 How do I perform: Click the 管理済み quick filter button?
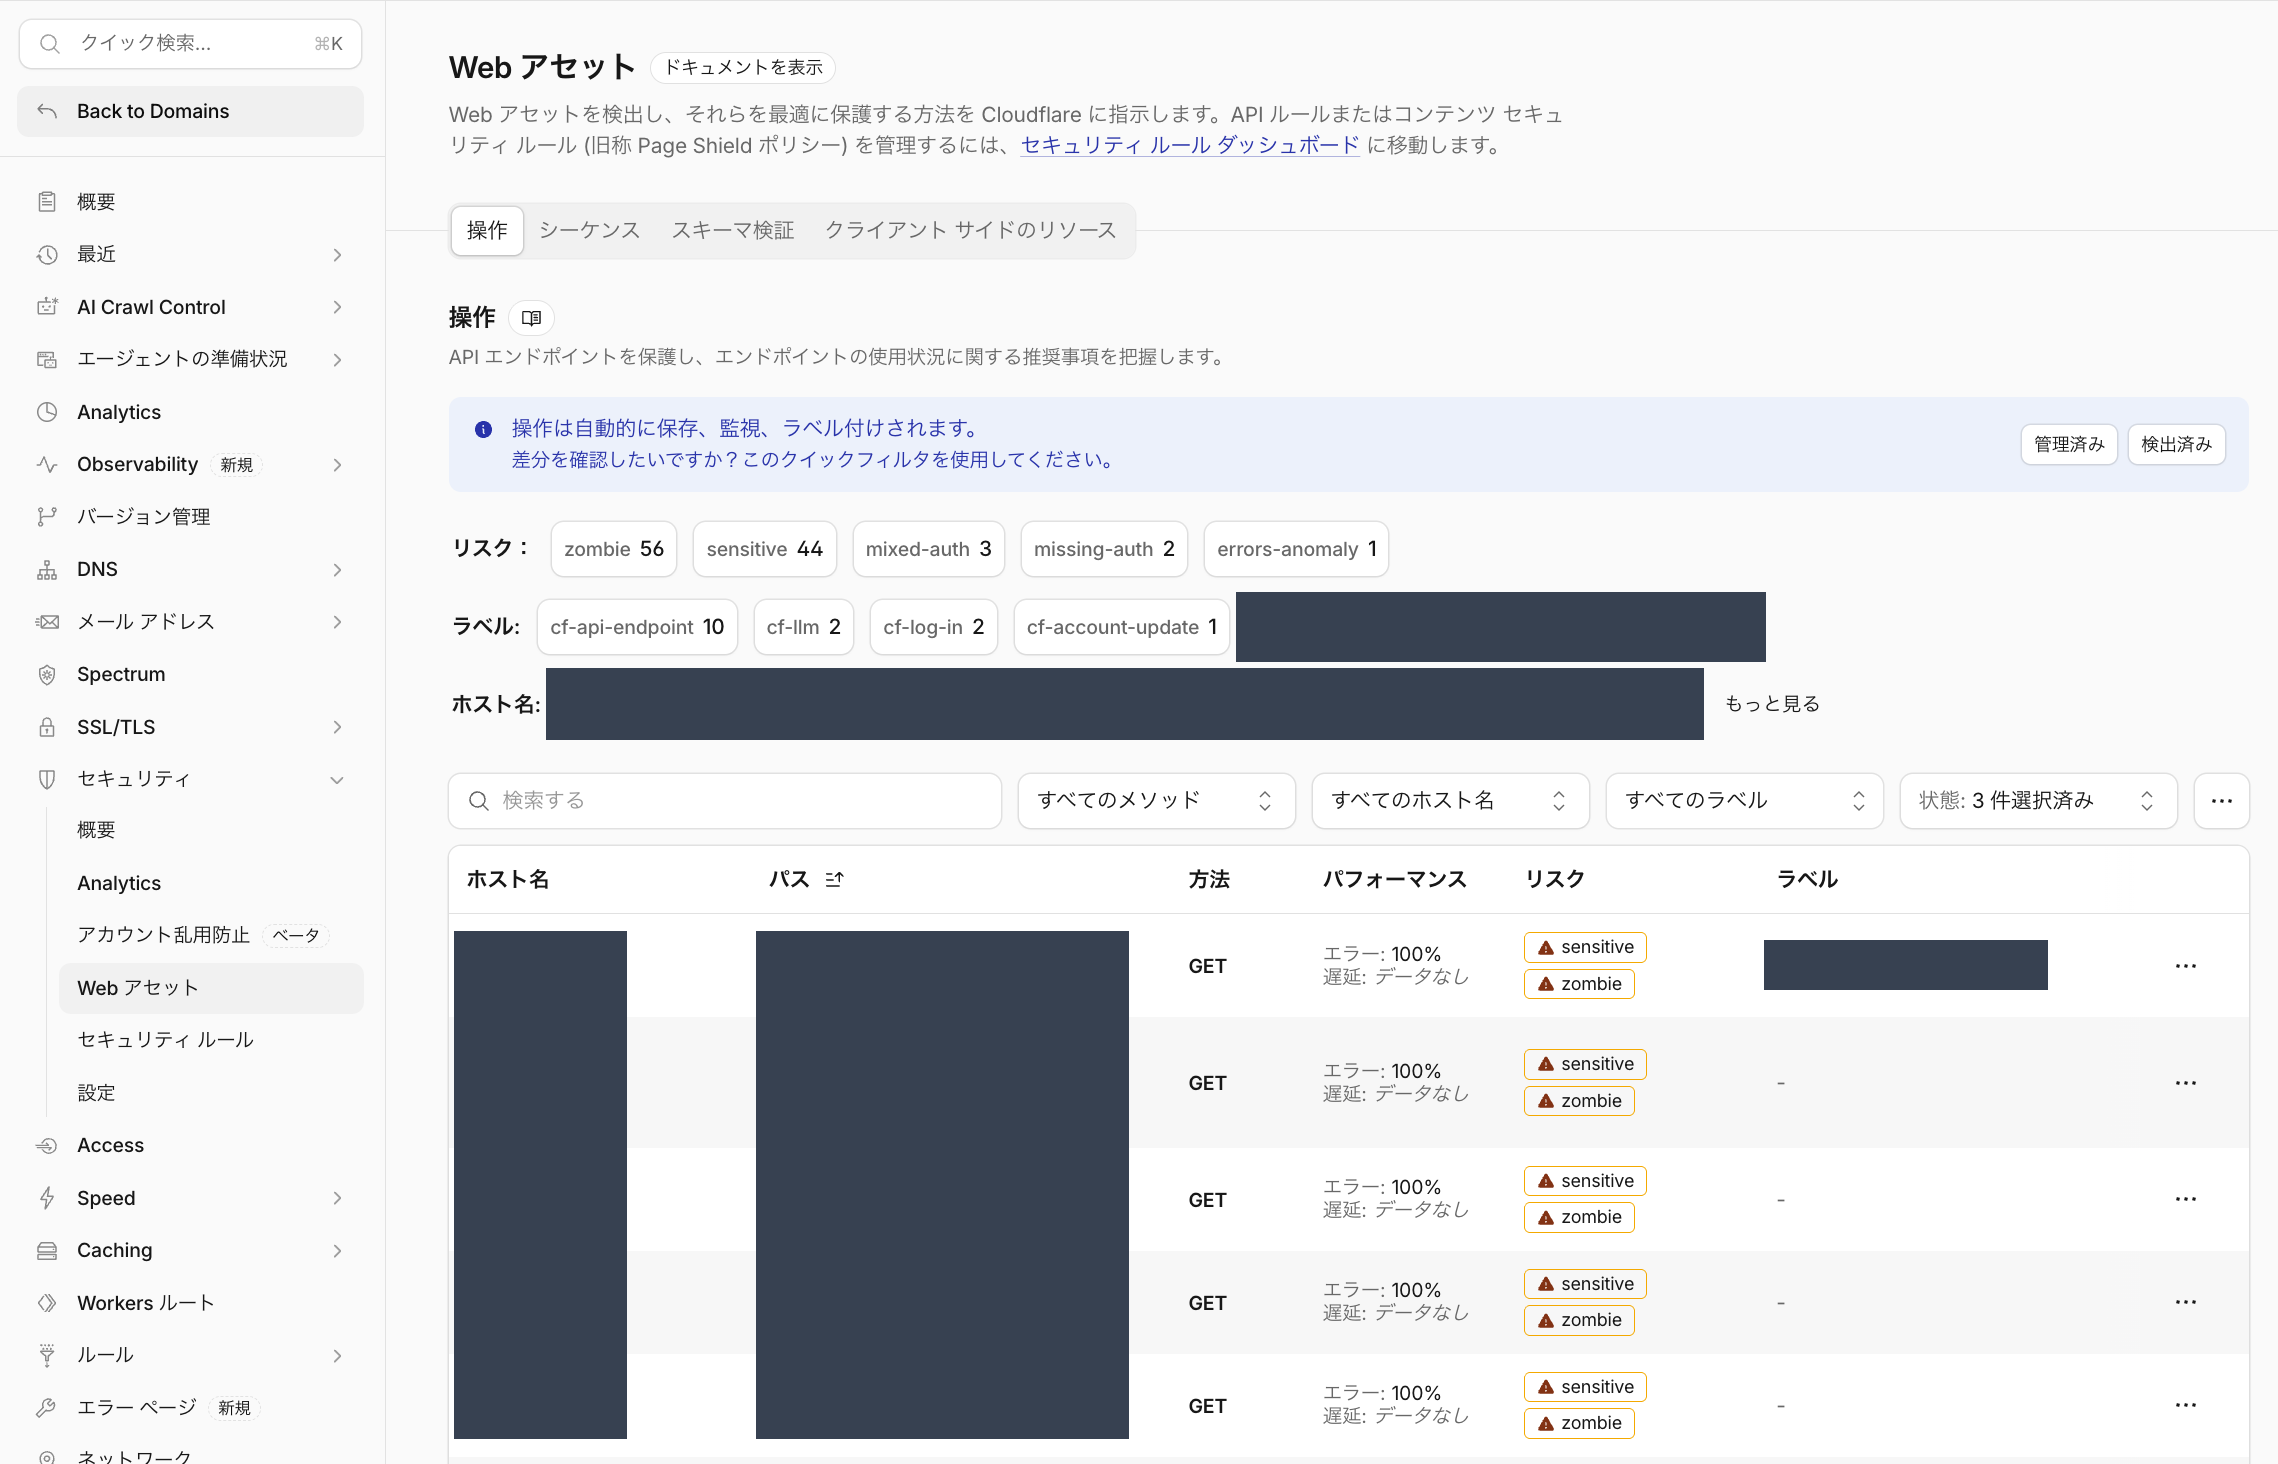pos(2069,444)
